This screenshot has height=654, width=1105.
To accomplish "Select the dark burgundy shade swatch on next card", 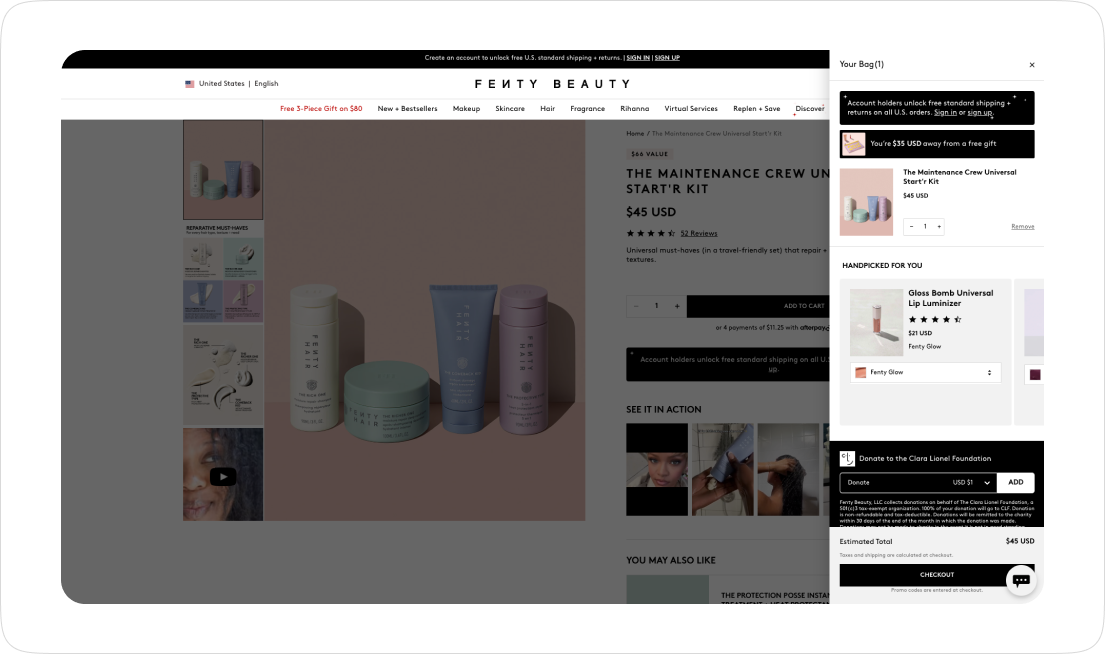I will pos(1035,375).
